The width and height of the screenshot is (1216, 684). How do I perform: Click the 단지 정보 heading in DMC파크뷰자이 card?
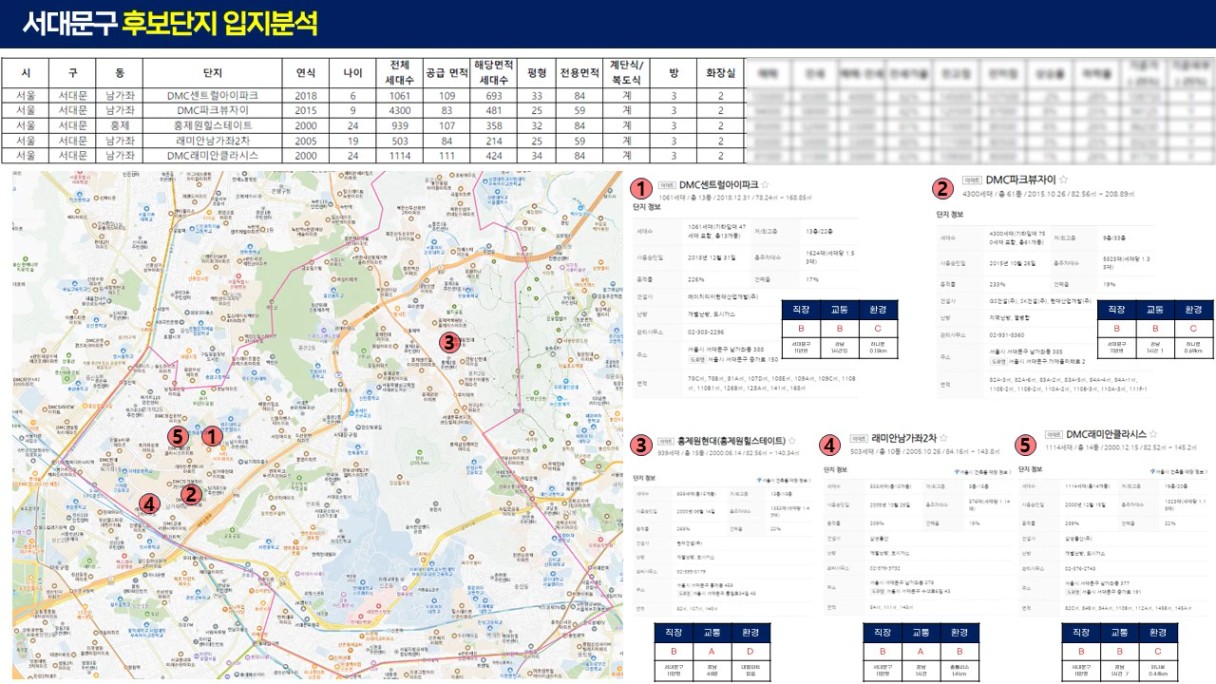click(950, 213)
